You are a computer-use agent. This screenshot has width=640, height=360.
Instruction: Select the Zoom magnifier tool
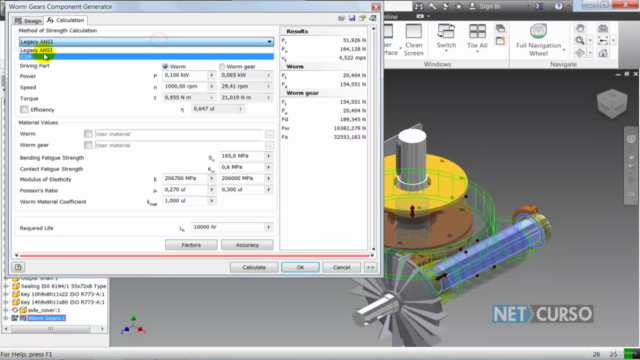(x=580, y=40)
